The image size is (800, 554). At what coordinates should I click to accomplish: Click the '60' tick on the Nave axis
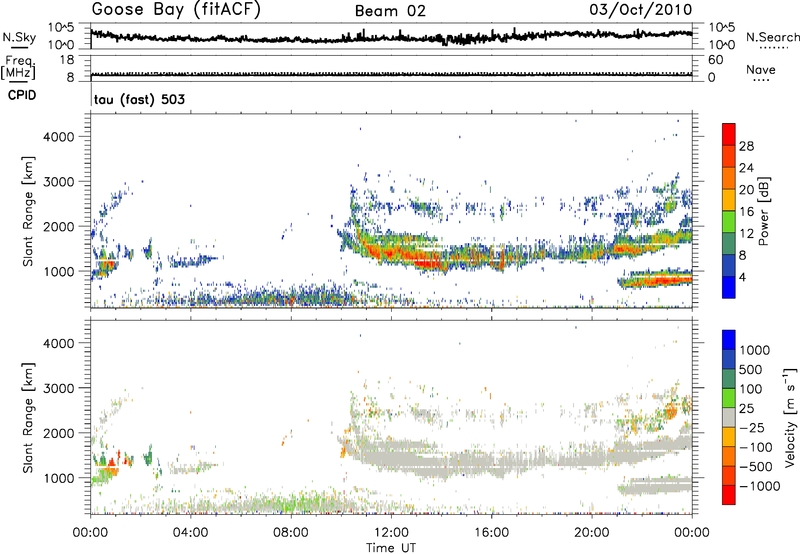[715, 60]
